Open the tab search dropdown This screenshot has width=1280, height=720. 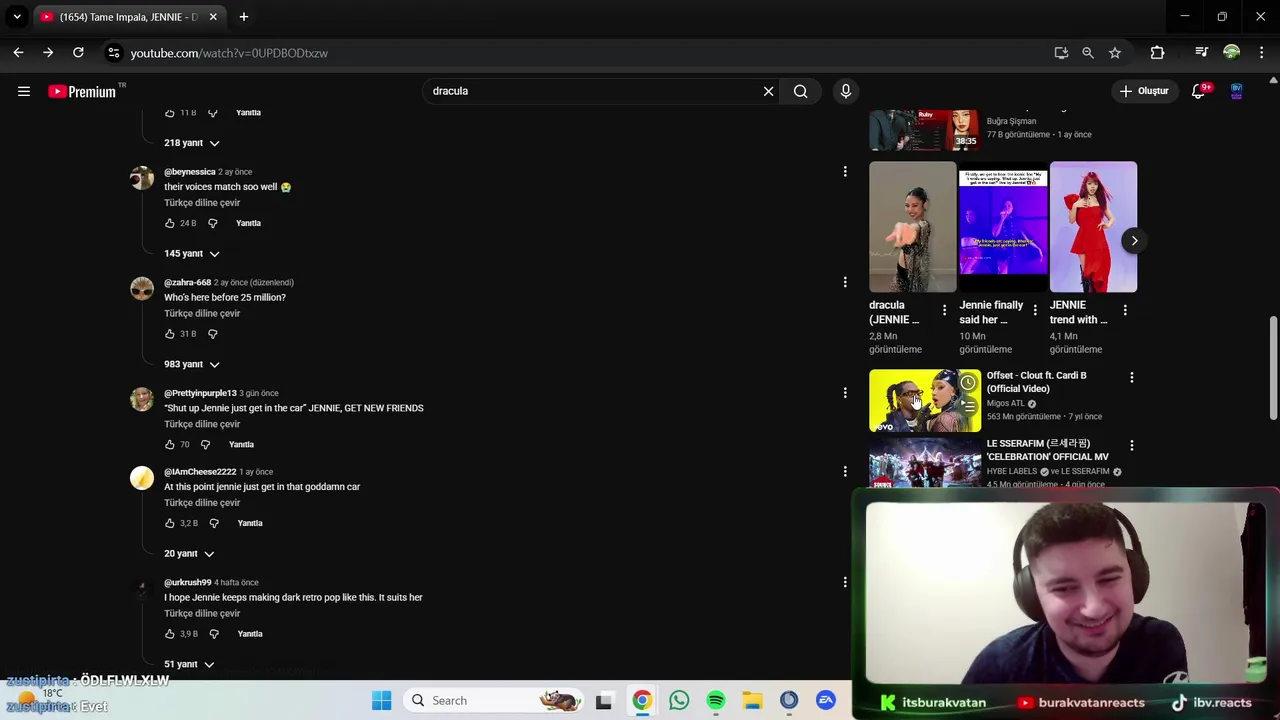pos(17,17)
